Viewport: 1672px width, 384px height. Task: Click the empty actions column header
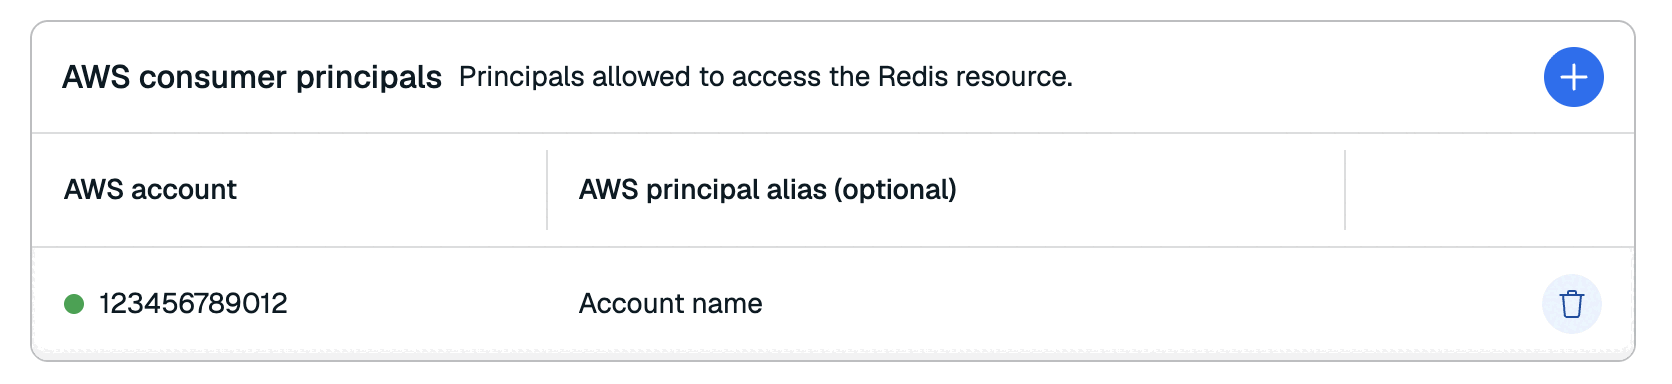[x=1489, y=190]
